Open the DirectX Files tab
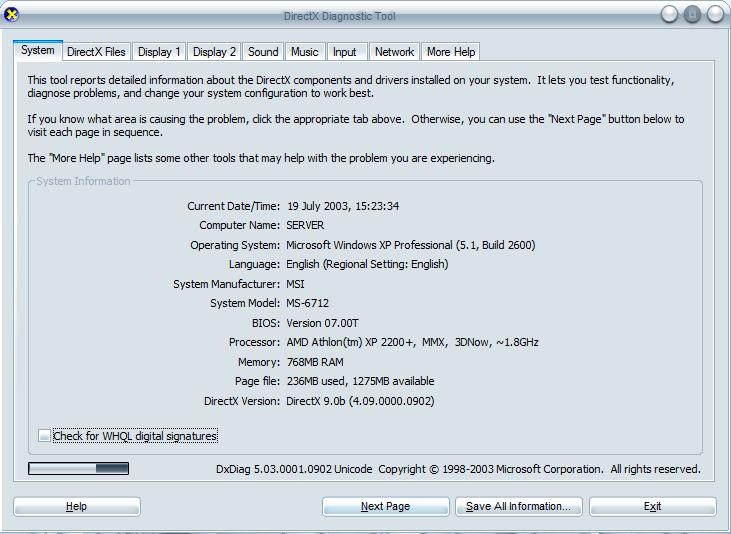The image size is (731, 534). (x=97, y=52)
